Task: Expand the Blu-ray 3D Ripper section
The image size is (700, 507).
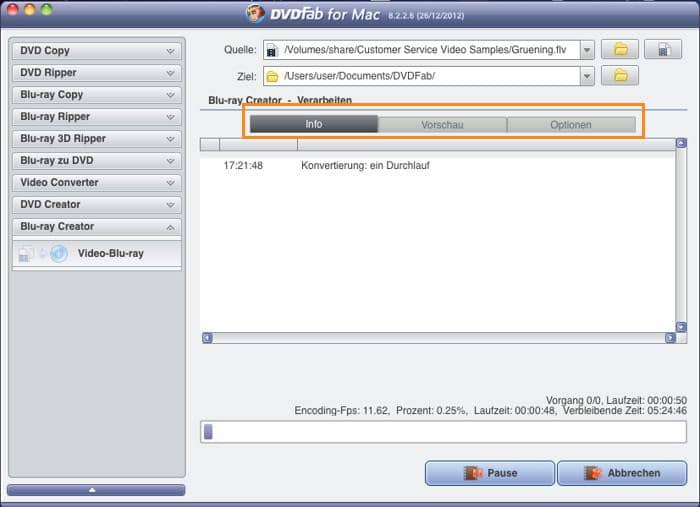Action: [97, 138]
